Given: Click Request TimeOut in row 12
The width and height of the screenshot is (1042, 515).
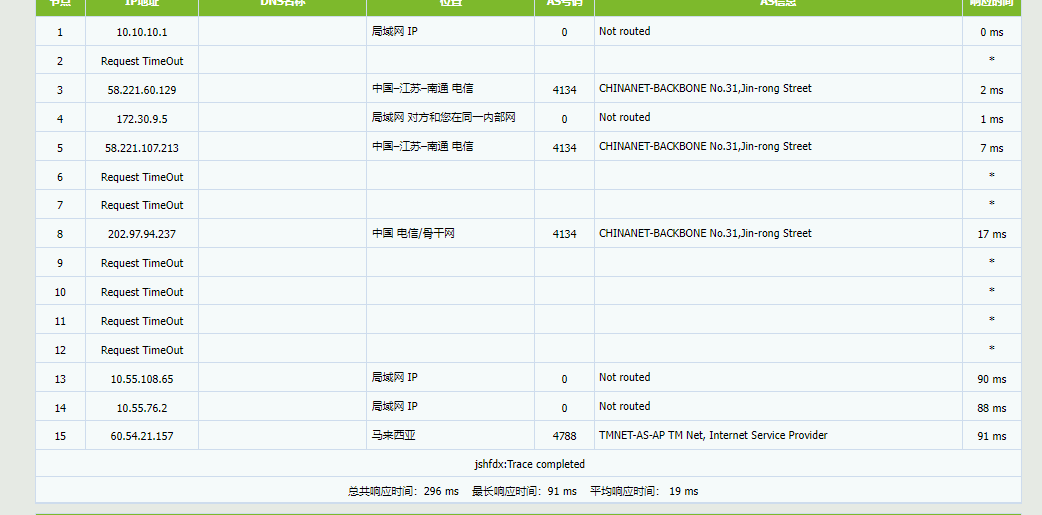Looking at the screenshot, I should [142, 350].
